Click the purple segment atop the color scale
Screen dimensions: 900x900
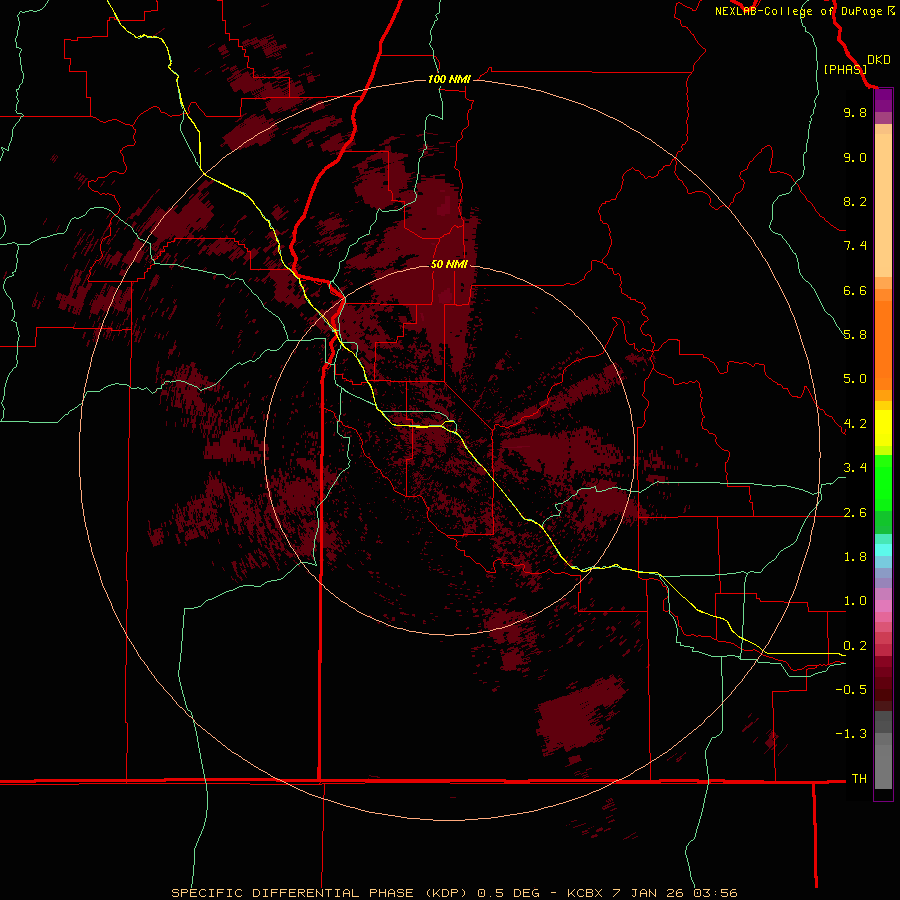point(883,101)
